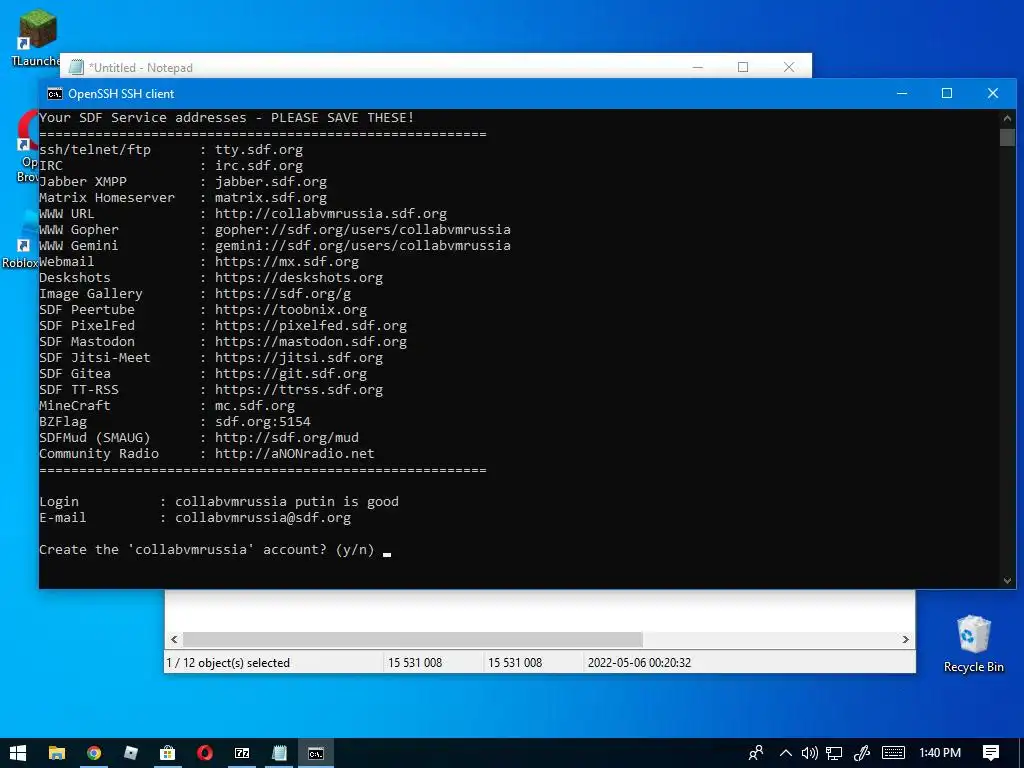Image resolution: width=1024 pixels, height=768 pixels.
Task: Click the right arrow of 7-Zip's horizontal scrollbar
Action: tap(906, 639)
